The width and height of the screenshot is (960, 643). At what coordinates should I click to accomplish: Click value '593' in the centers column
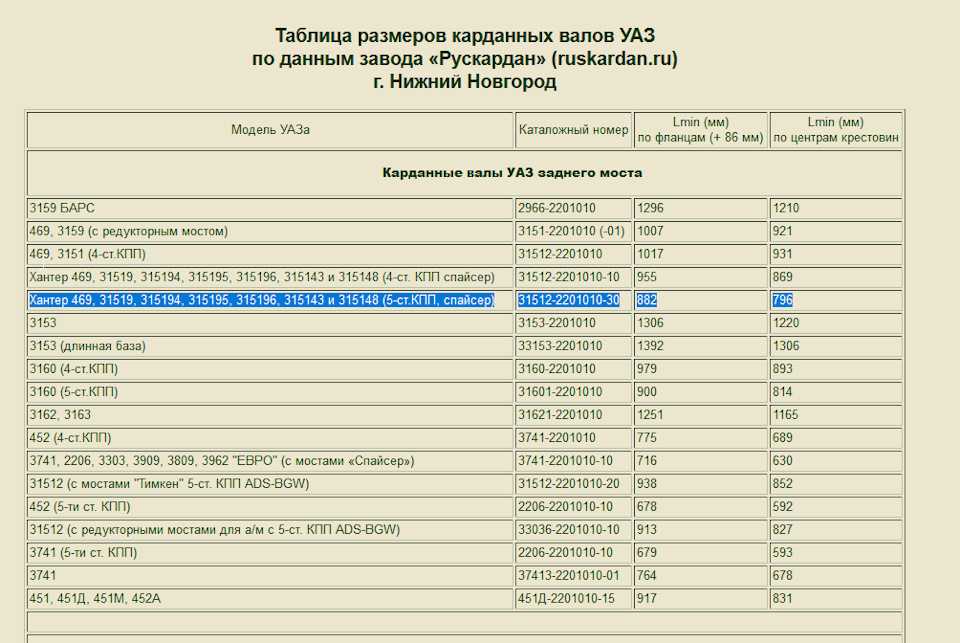point(782,553)
